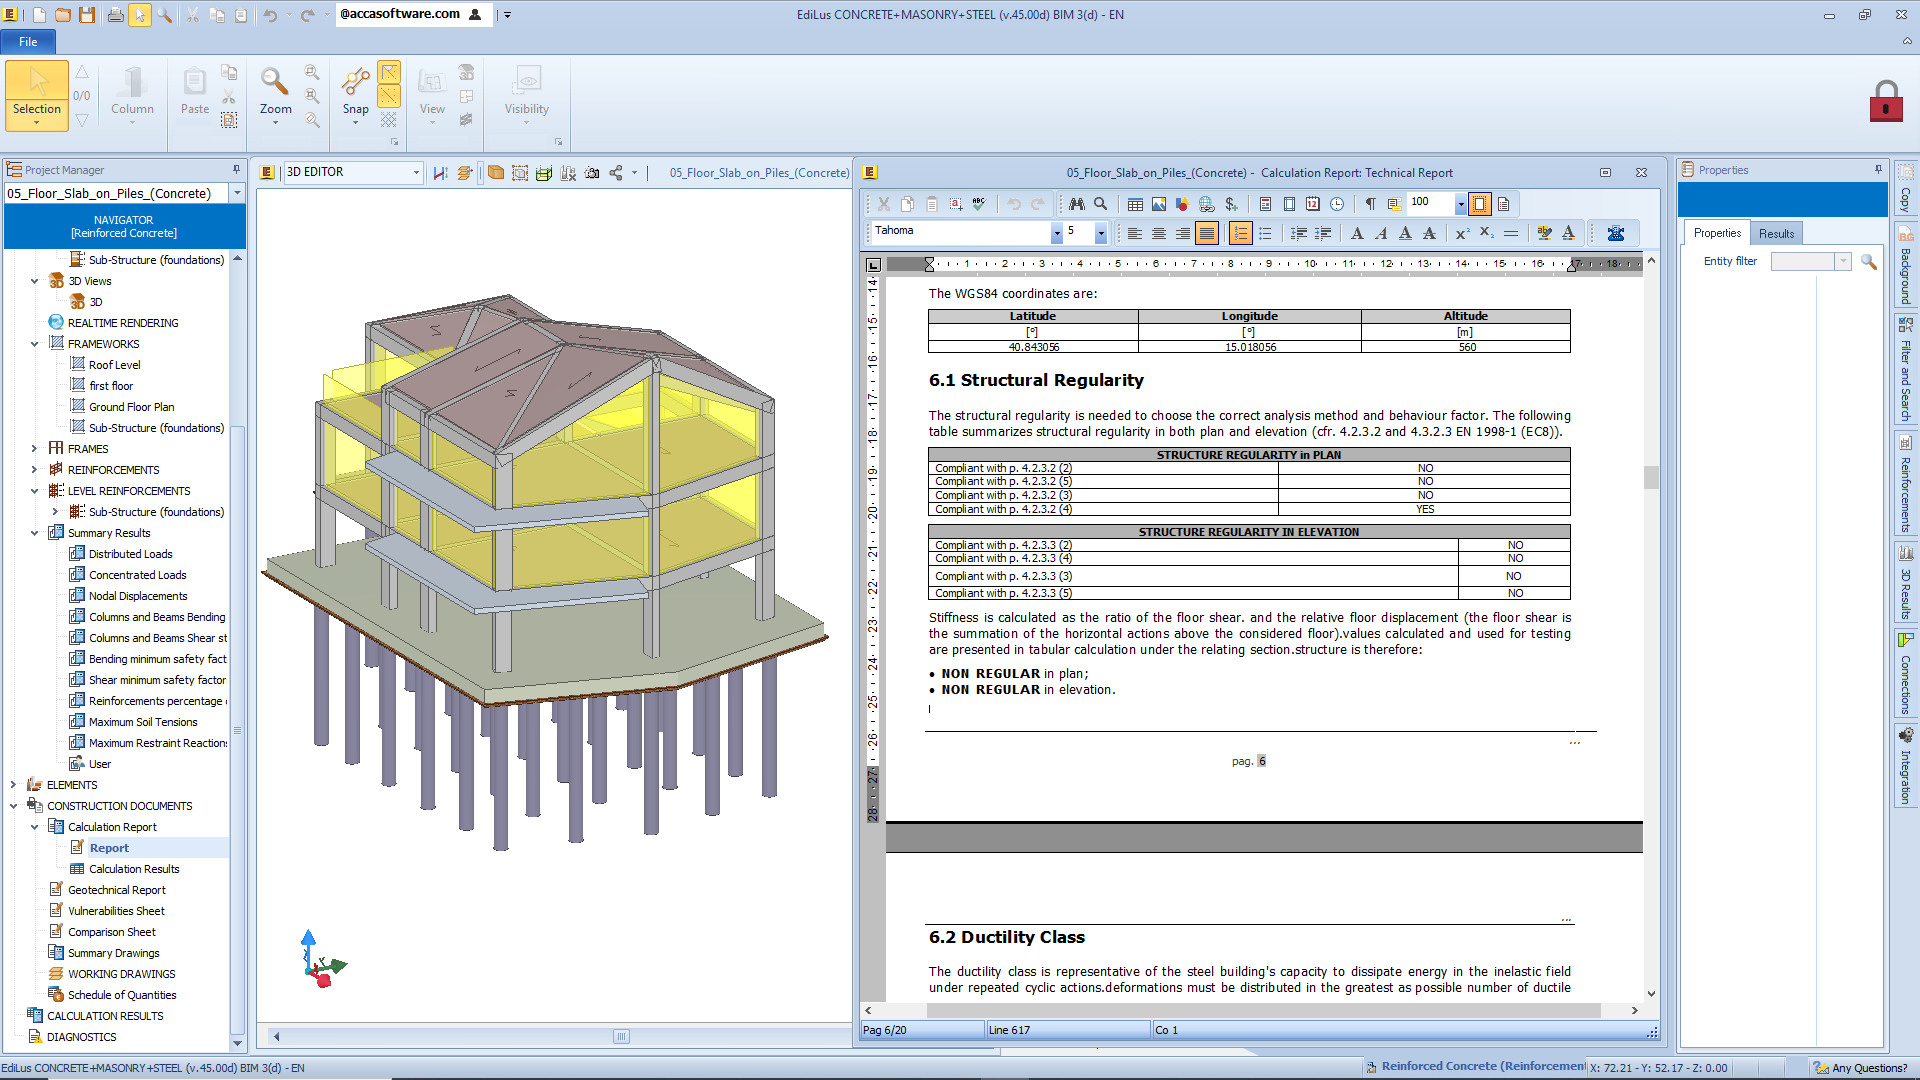
Task: Save the project with the floppy icon
Action: tap(87, 15)
